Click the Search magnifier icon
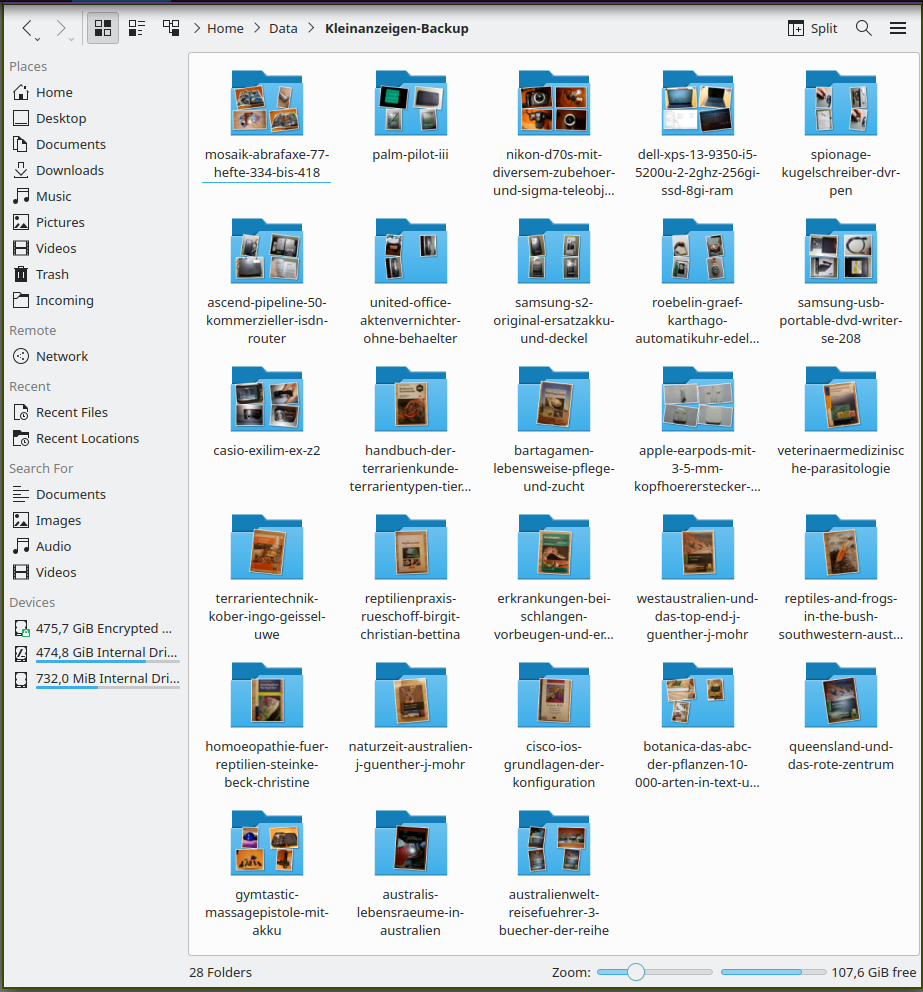This screenshot has width=923, height=992. click(x=864, y=28)
